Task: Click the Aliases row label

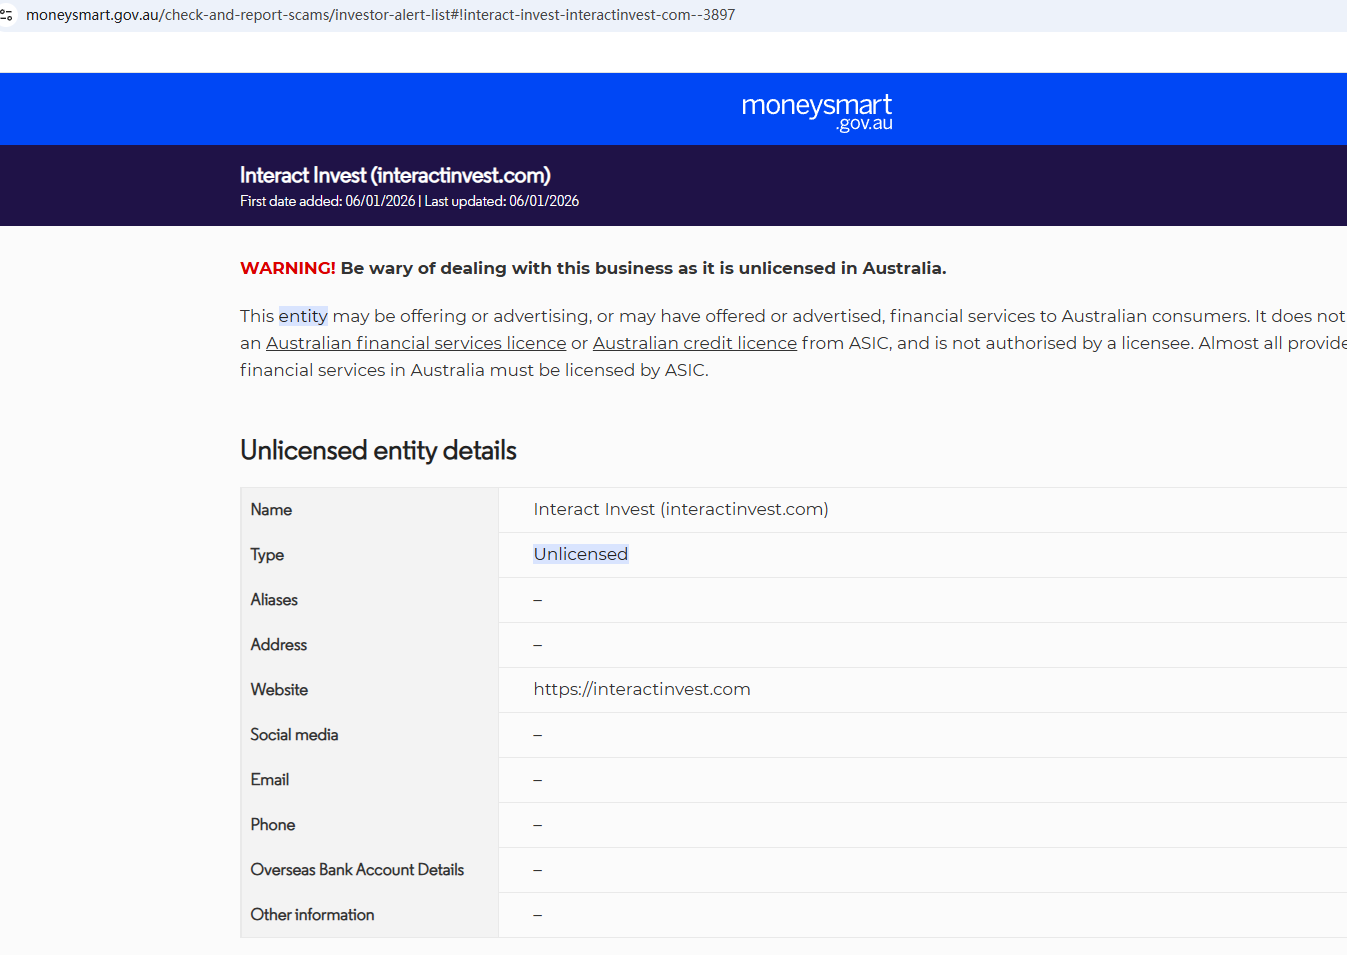Action: [274, 600]
